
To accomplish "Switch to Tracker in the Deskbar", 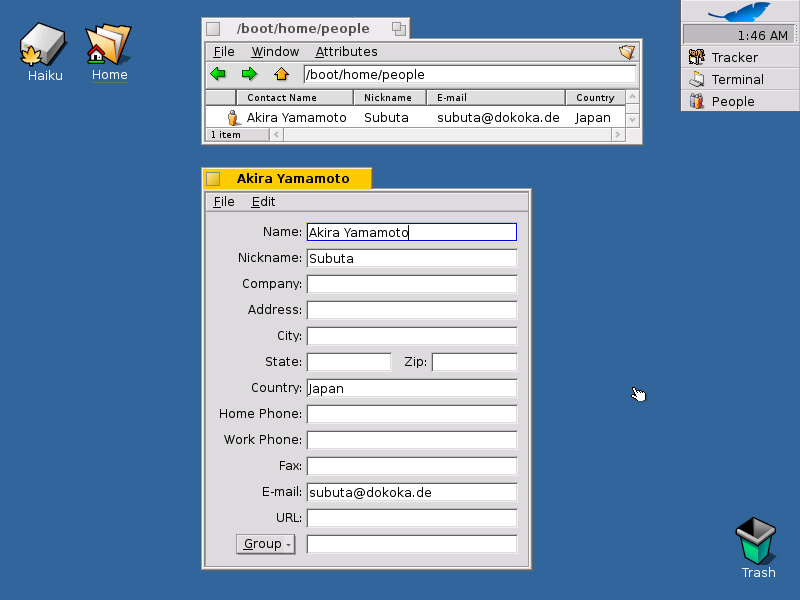I will [734, 57].
